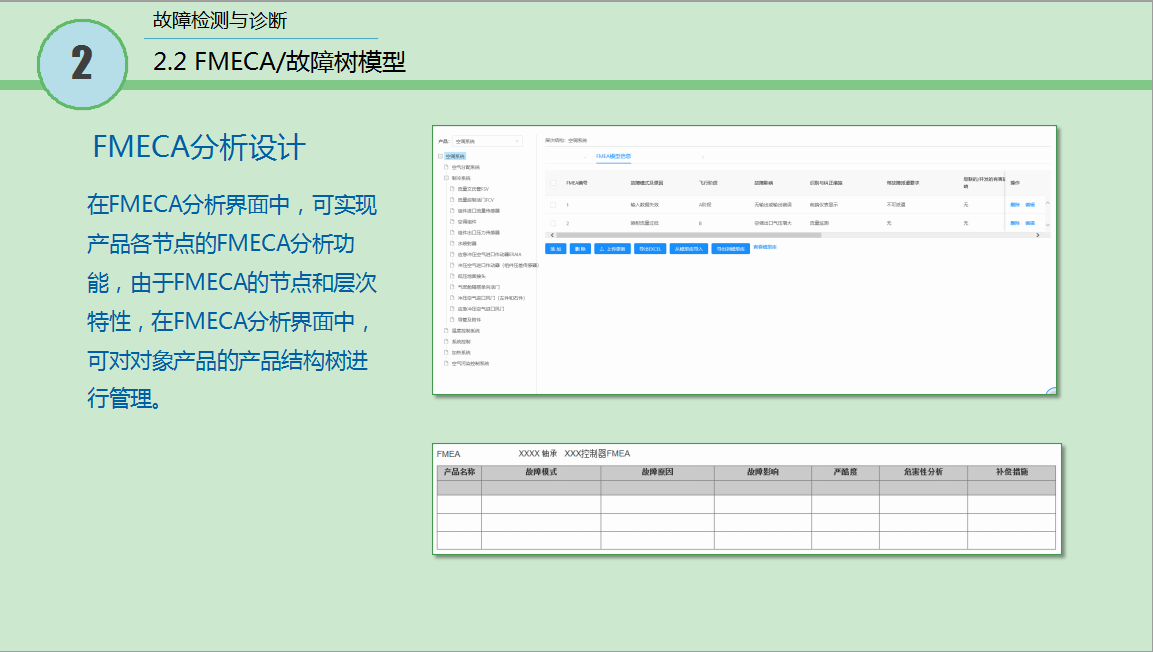Click the FMEA编号 column header
This screenshot has width=1153, height=652.
576,183
